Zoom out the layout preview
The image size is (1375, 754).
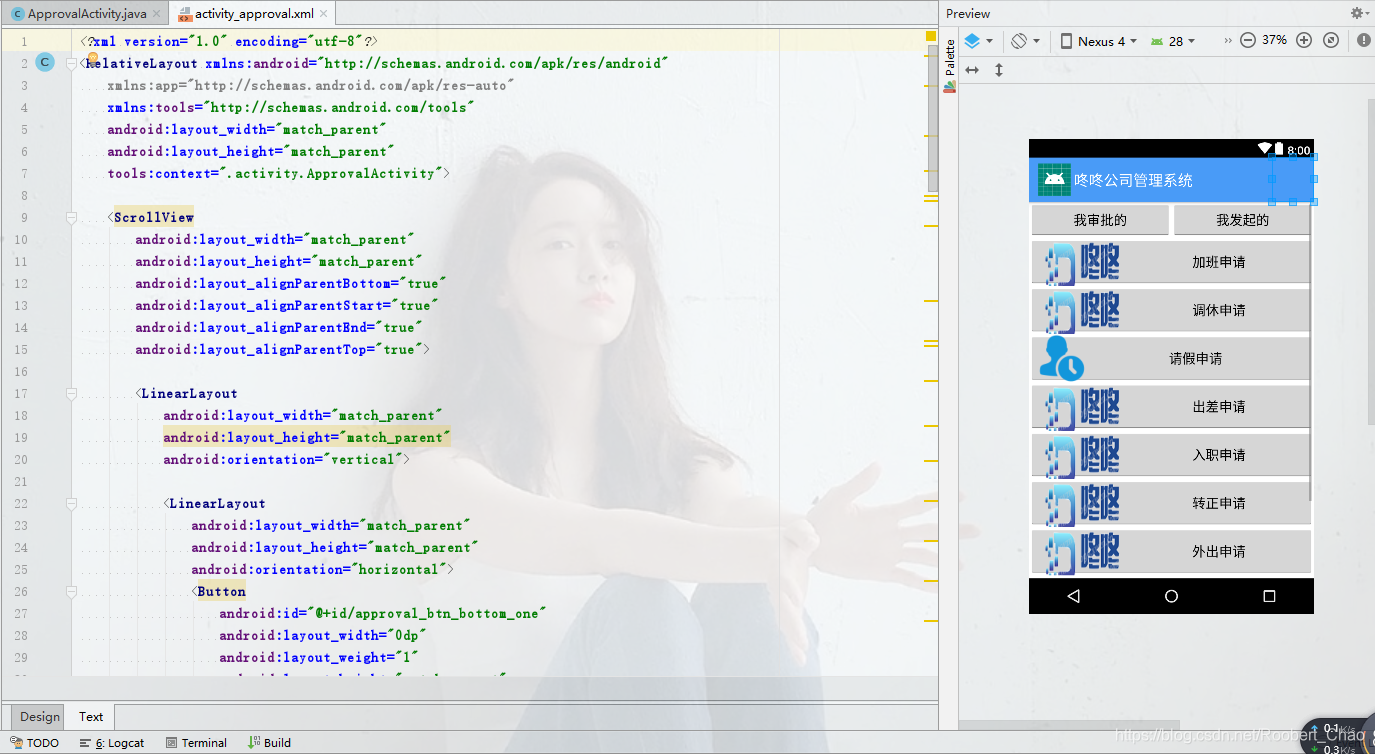(1248, 41)
